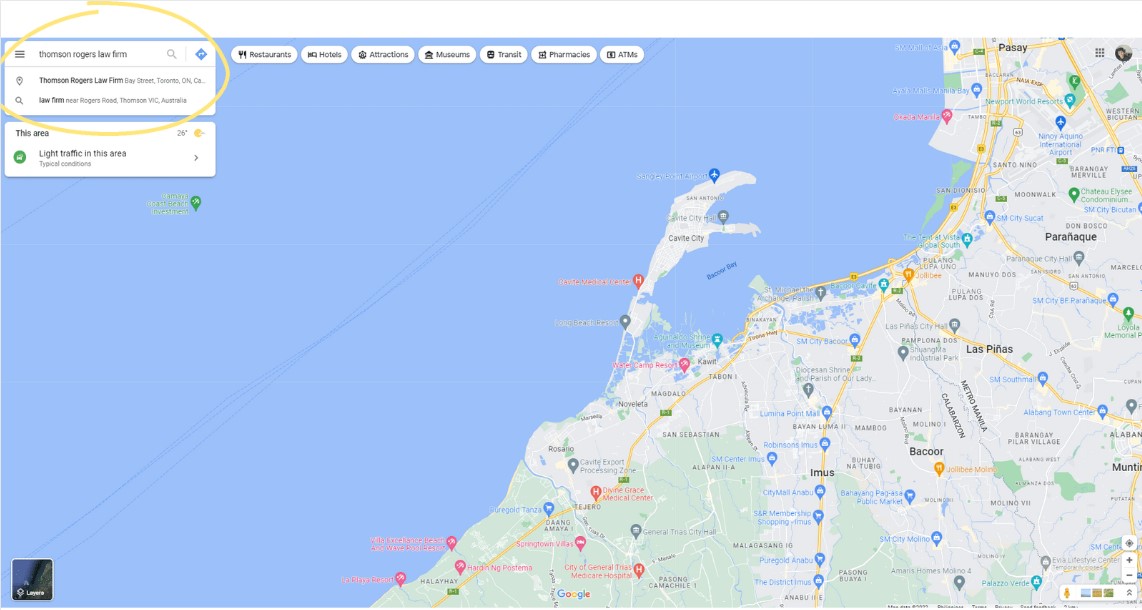This screenshot has width=1142, height=610.
Task: Click the account avatar in the top right
Action: tap(1123, 53)
